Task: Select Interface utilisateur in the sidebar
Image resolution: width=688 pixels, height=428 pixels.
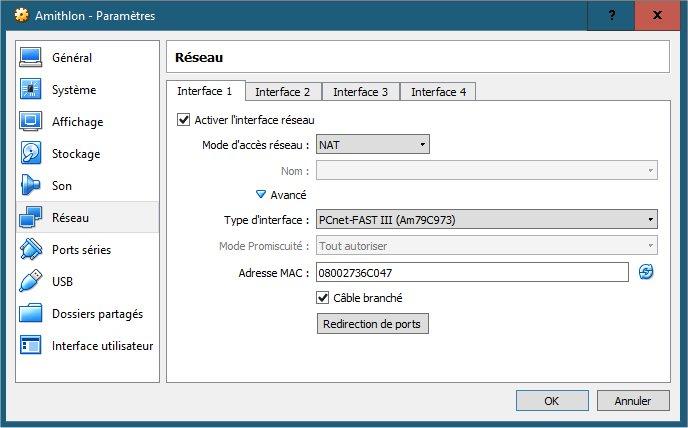Action: pyautogui.click(x=87, y=345)
